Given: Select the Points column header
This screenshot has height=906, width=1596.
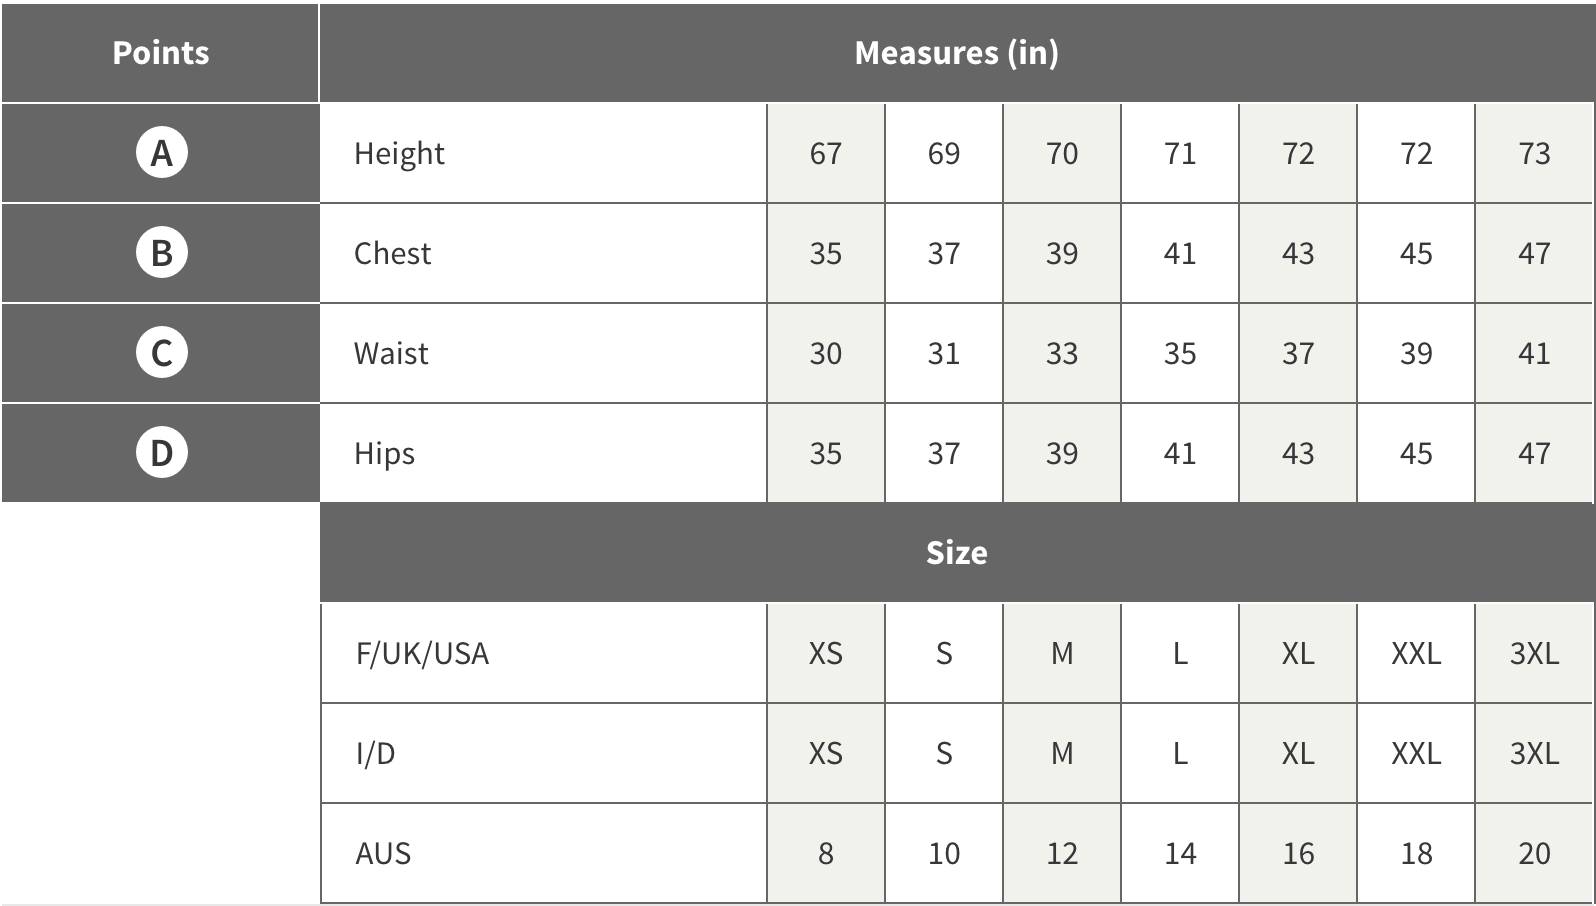Looking at the screenshot, I should (x=160, y=53).
